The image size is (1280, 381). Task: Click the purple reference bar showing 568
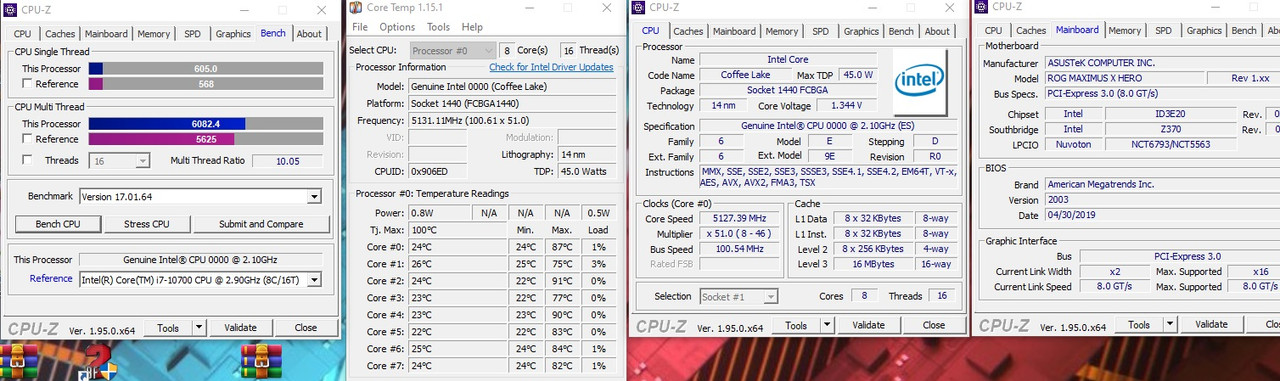pos(206,84)
